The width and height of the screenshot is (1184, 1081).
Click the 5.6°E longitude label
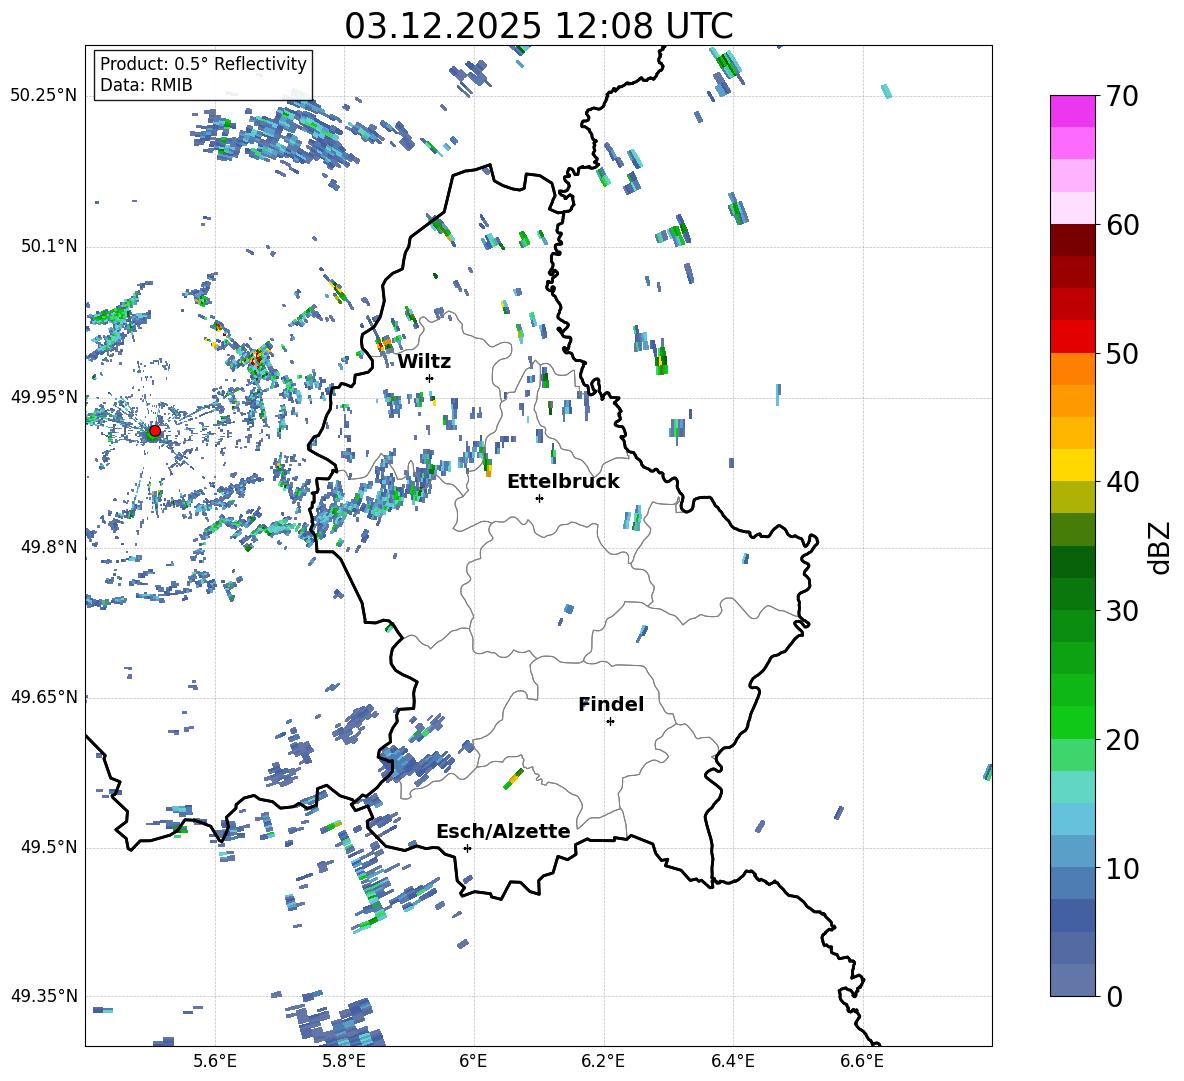pyautogui.click(x=215, y=1061)
